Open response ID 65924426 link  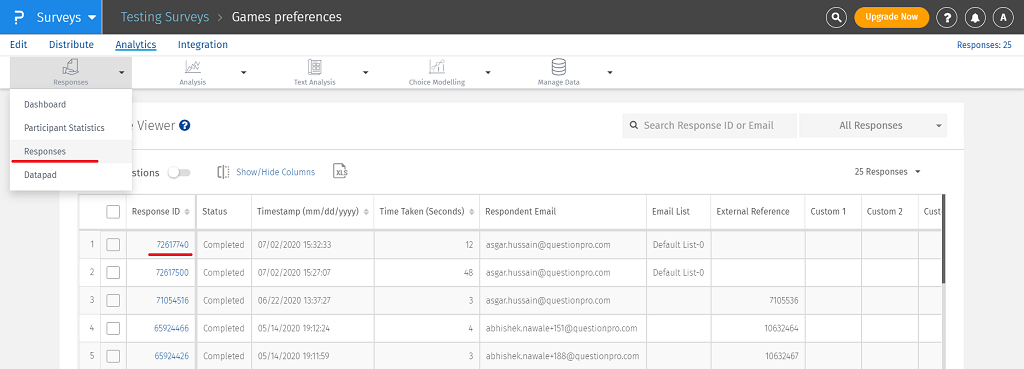172,357
